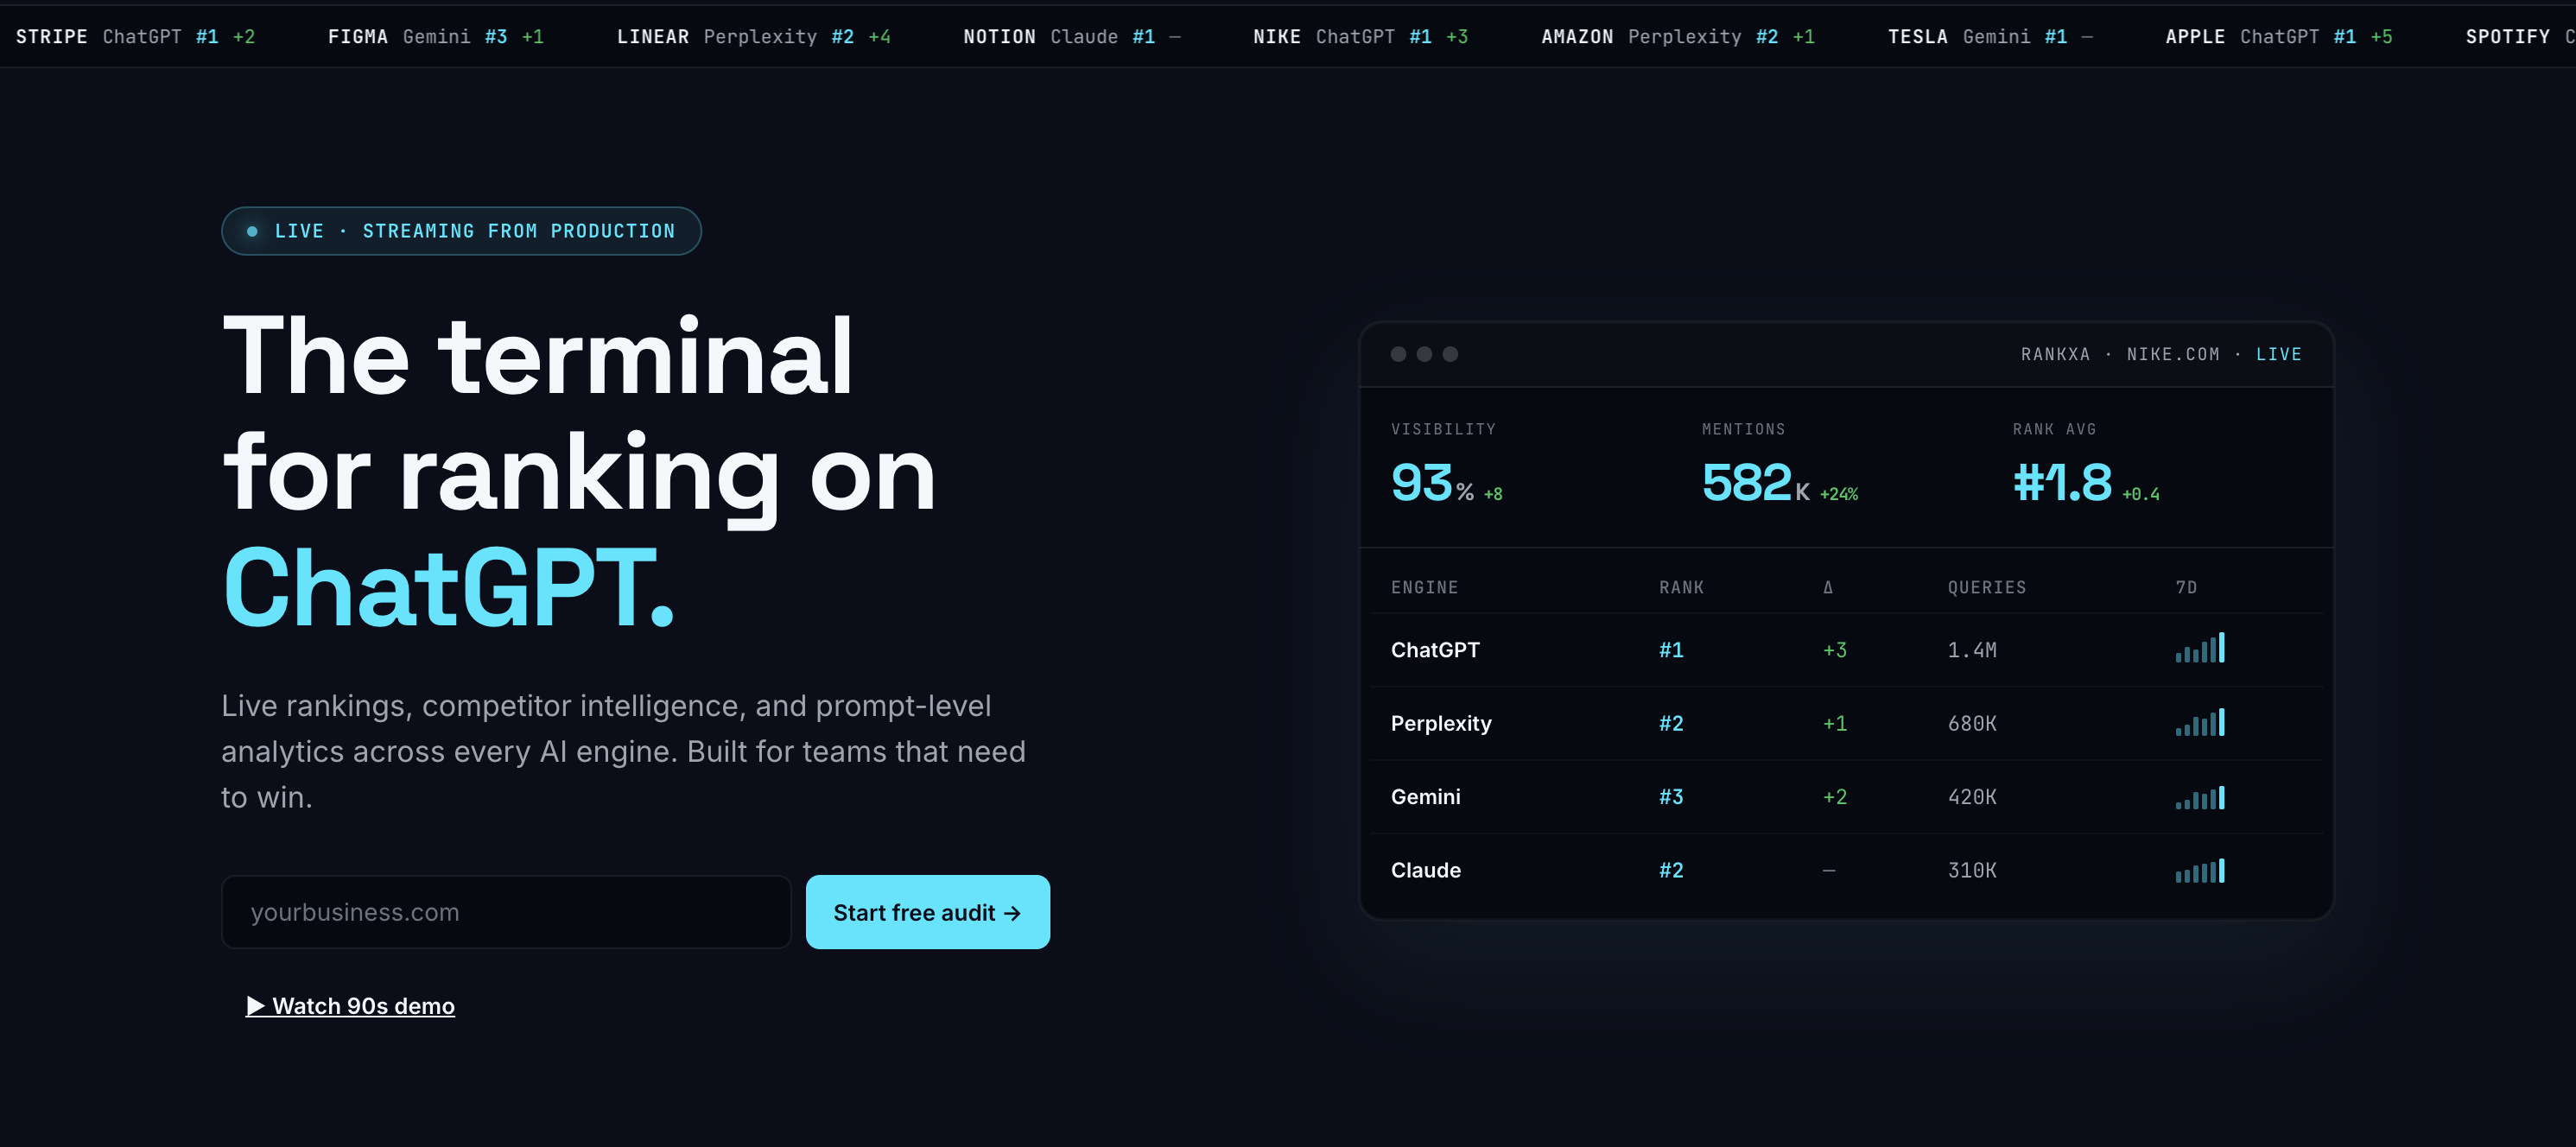Select the AMAZON label in the ticker
The image size is (2576, 1147).
coord(1577,36)
